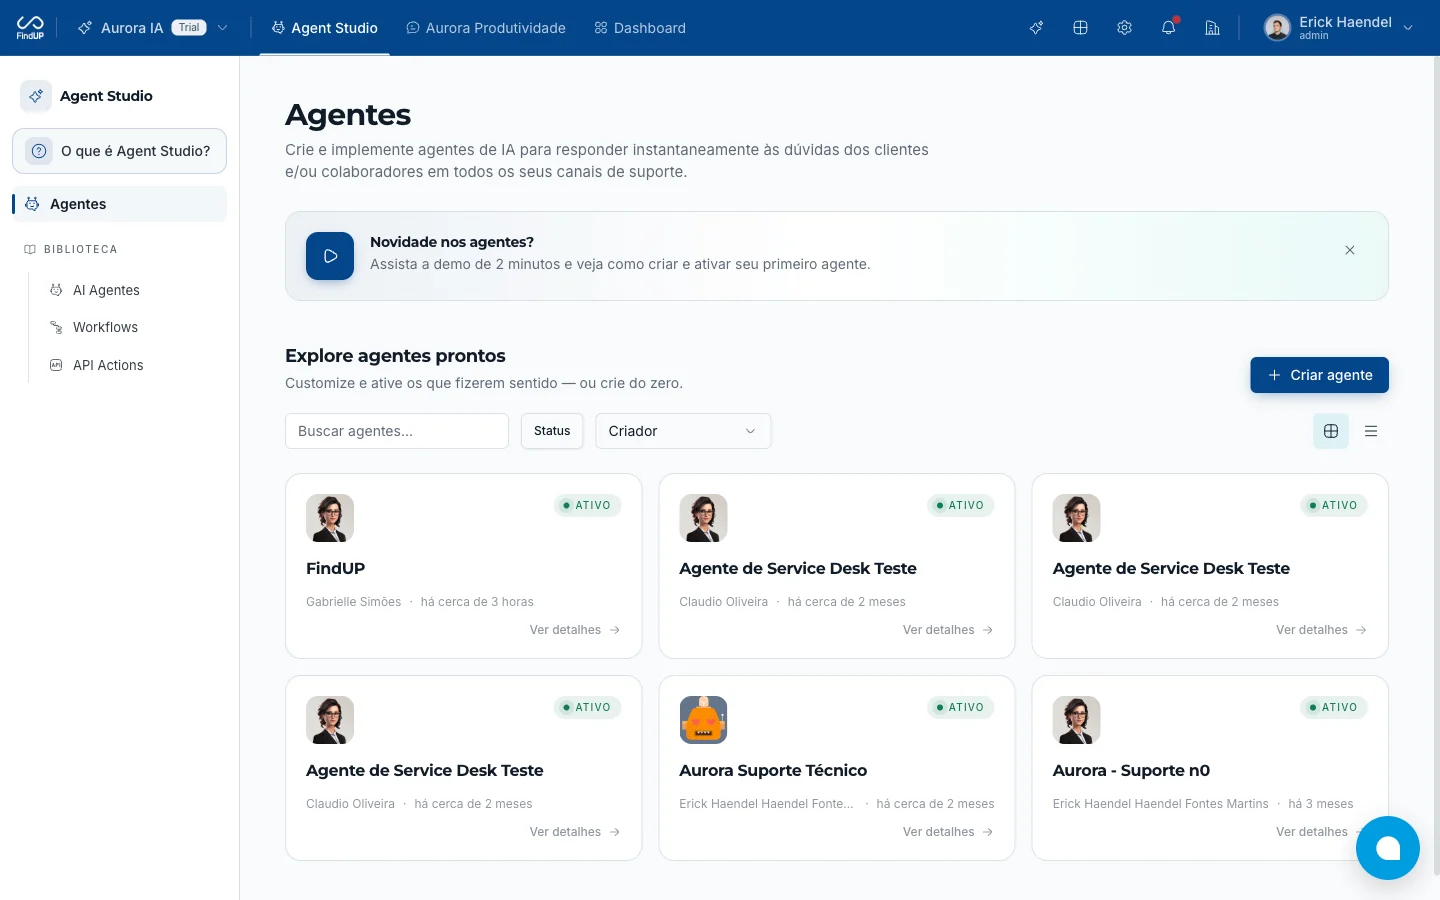The width and height of the screenshot is (1440, 900).
Task: Click the Aurora Suporte Técnico robot avatar
Action: tap(703, 720)
